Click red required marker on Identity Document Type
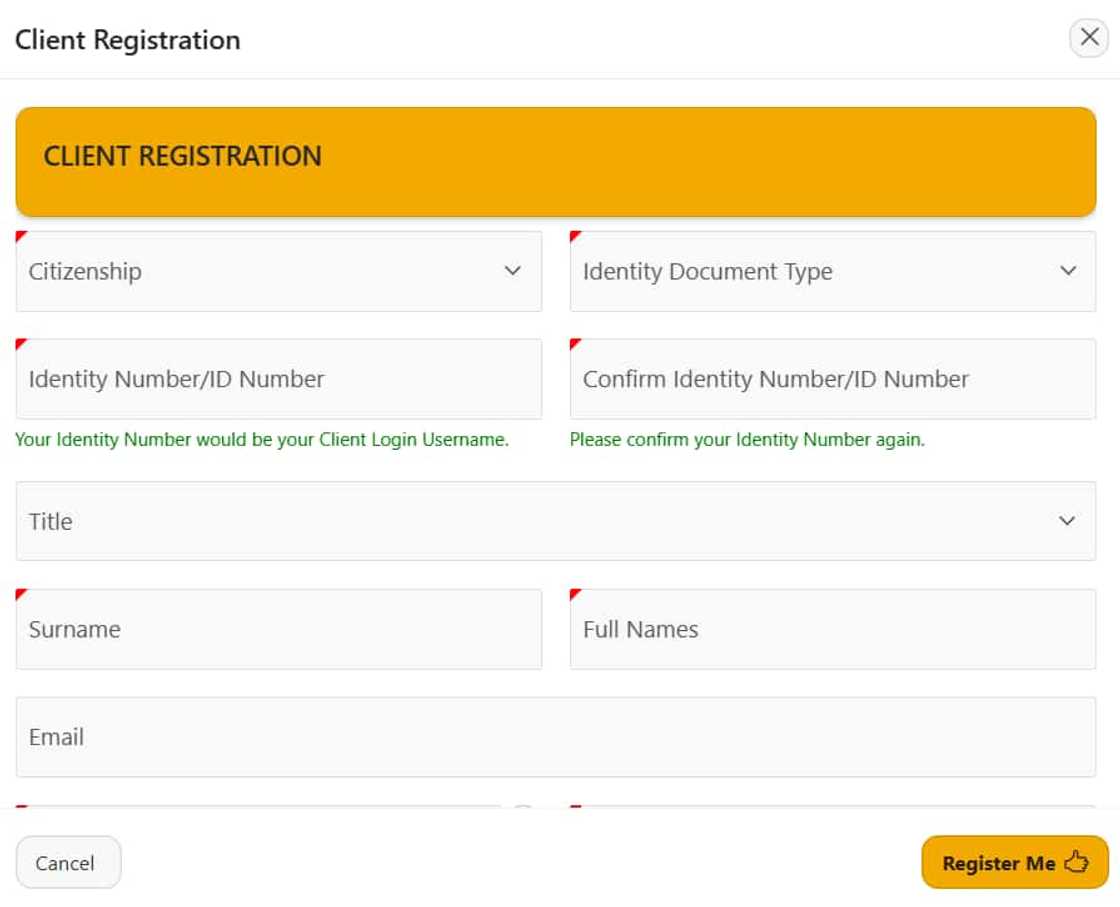This screenshot has height=907, width=1120. tap(575, 236)
